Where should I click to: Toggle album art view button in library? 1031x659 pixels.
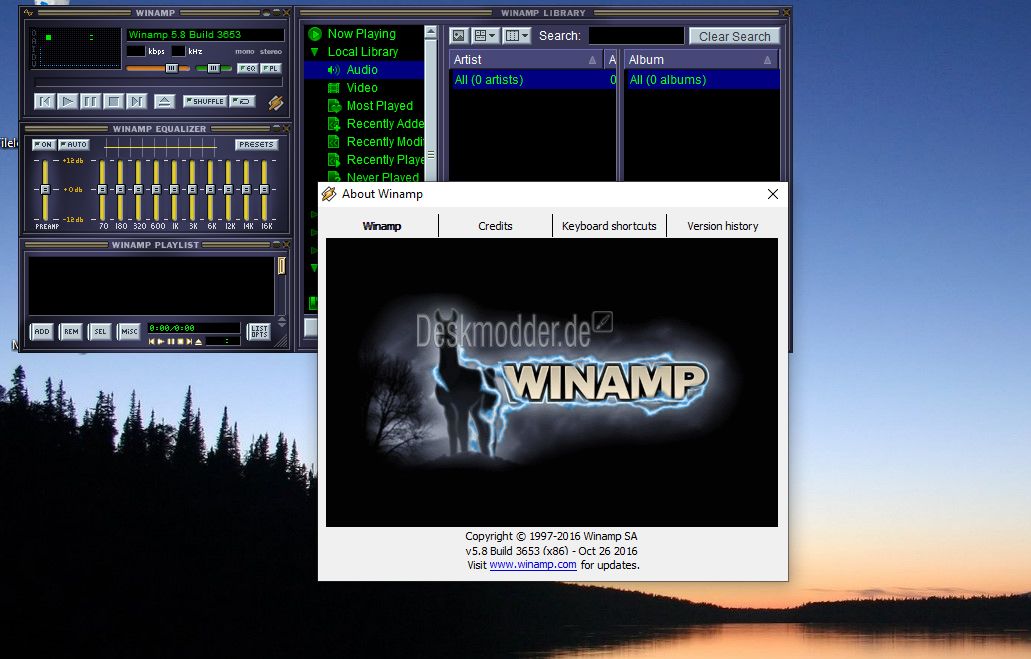[459, 36]
